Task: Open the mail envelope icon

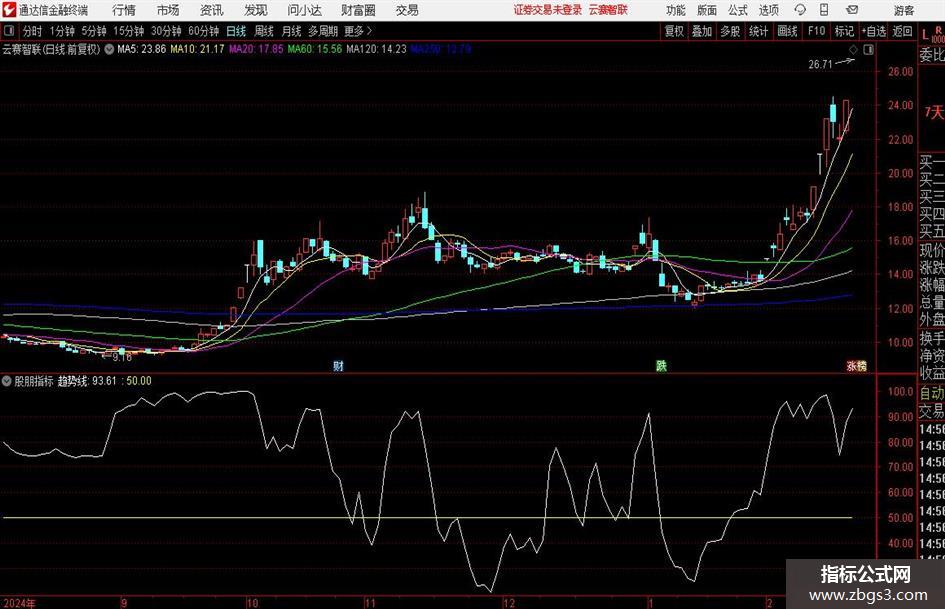Action: coord(852,10)
